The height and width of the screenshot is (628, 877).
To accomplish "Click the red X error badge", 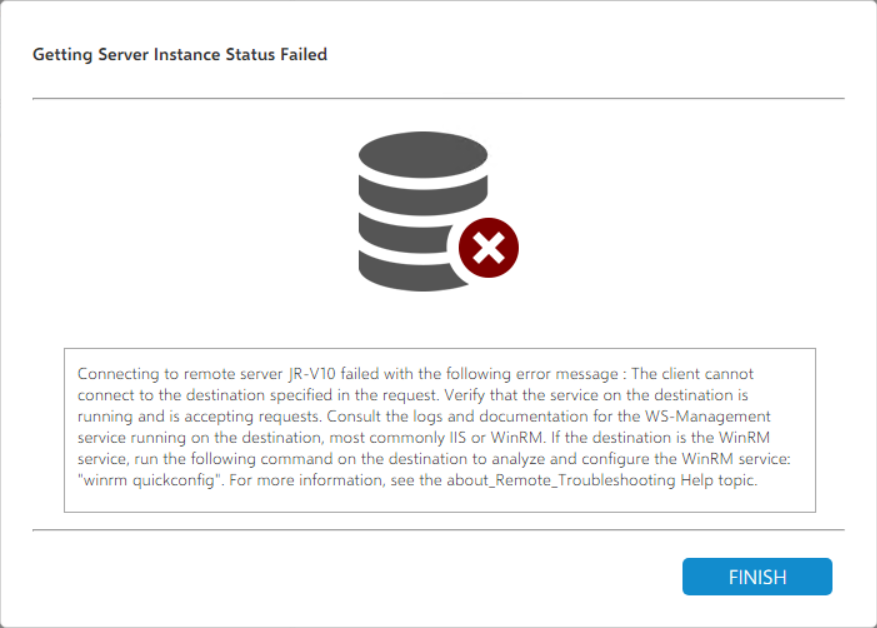I will [488, 246].
